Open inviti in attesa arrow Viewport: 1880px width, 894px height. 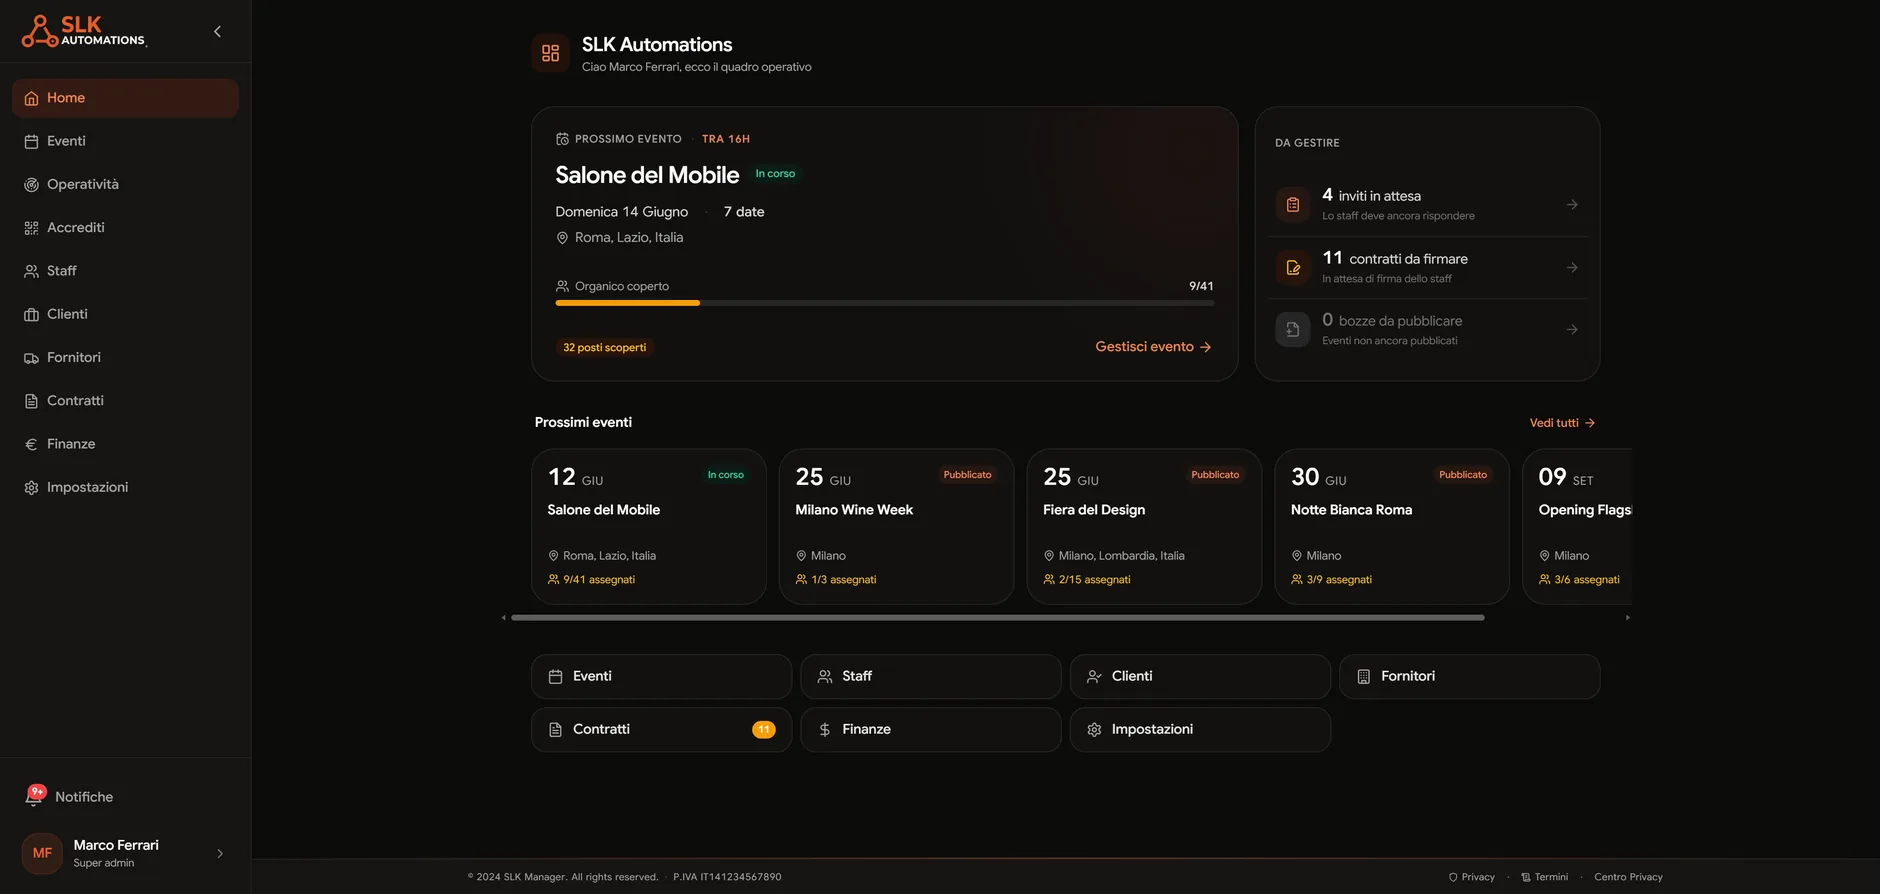tap(1572, 205)
